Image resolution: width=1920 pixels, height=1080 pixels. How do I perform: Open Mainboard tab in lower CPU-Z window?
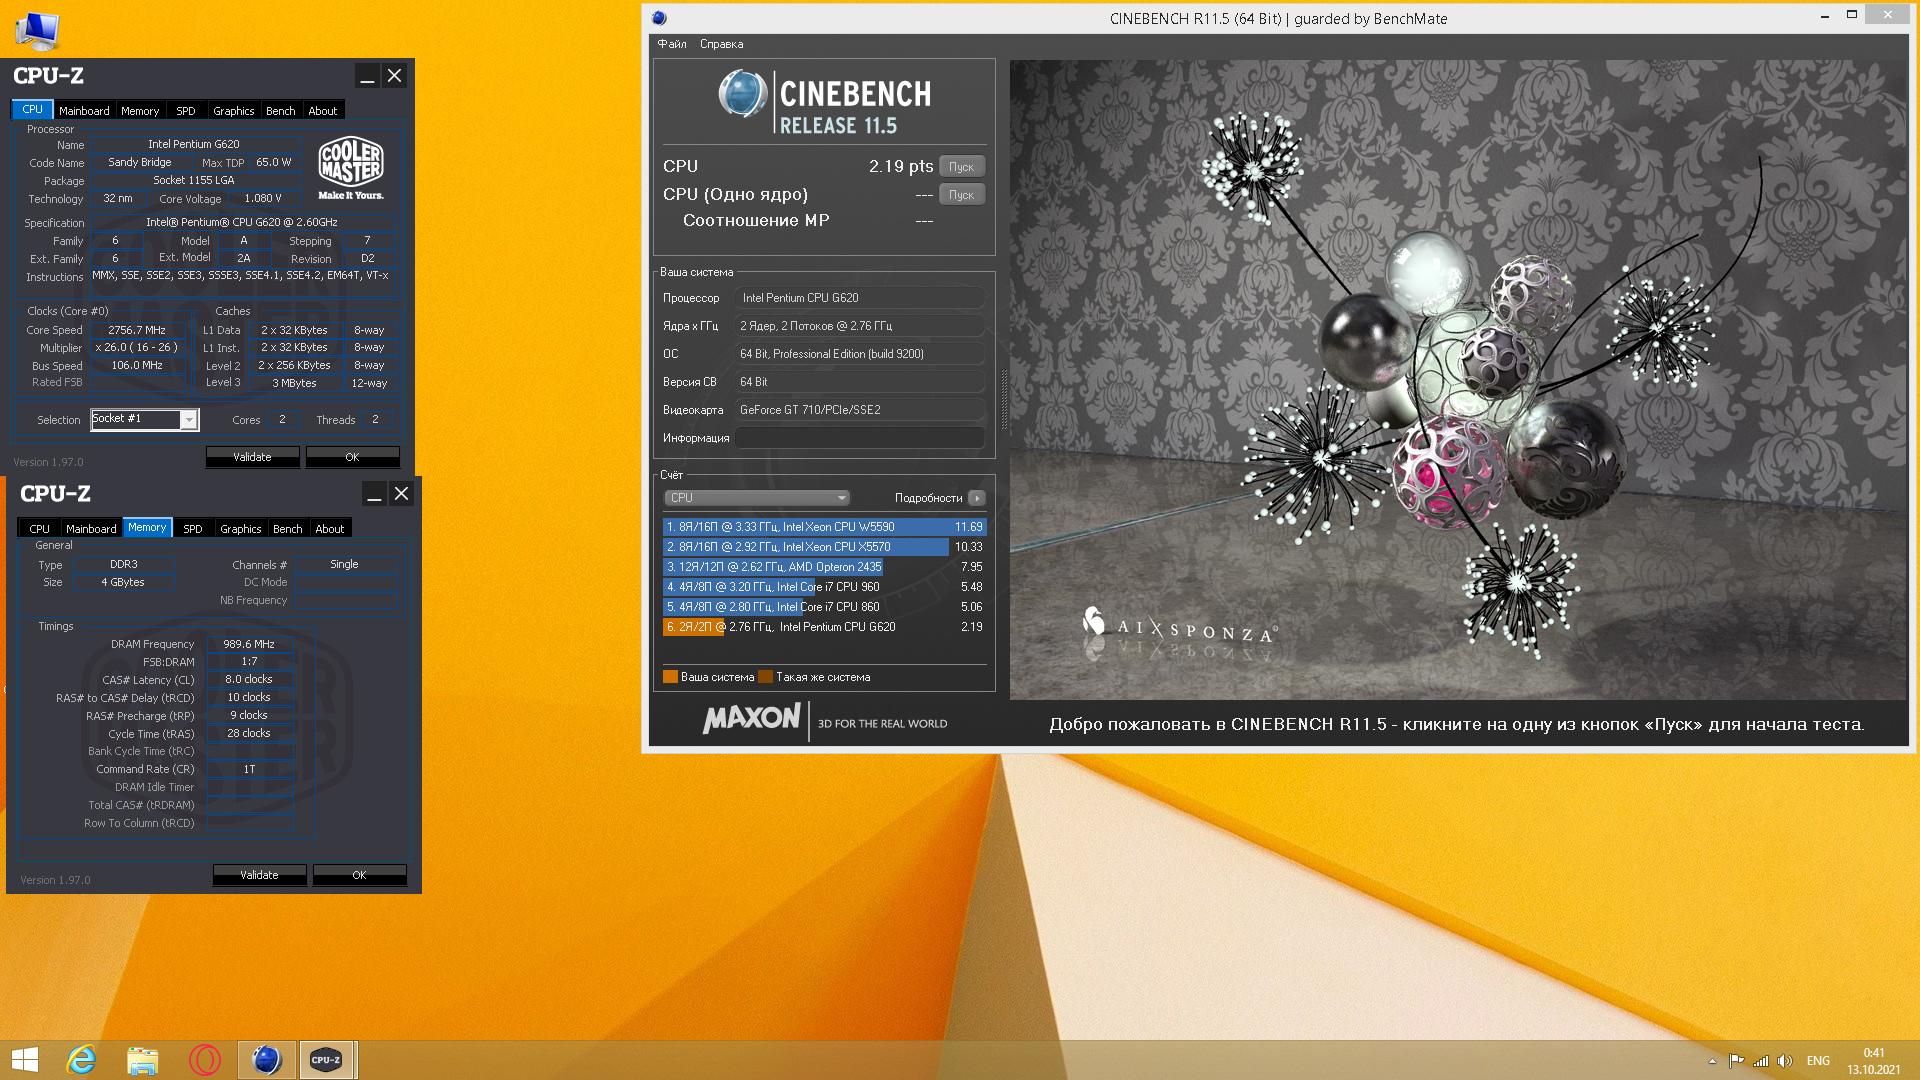click(x=91, y=529)
